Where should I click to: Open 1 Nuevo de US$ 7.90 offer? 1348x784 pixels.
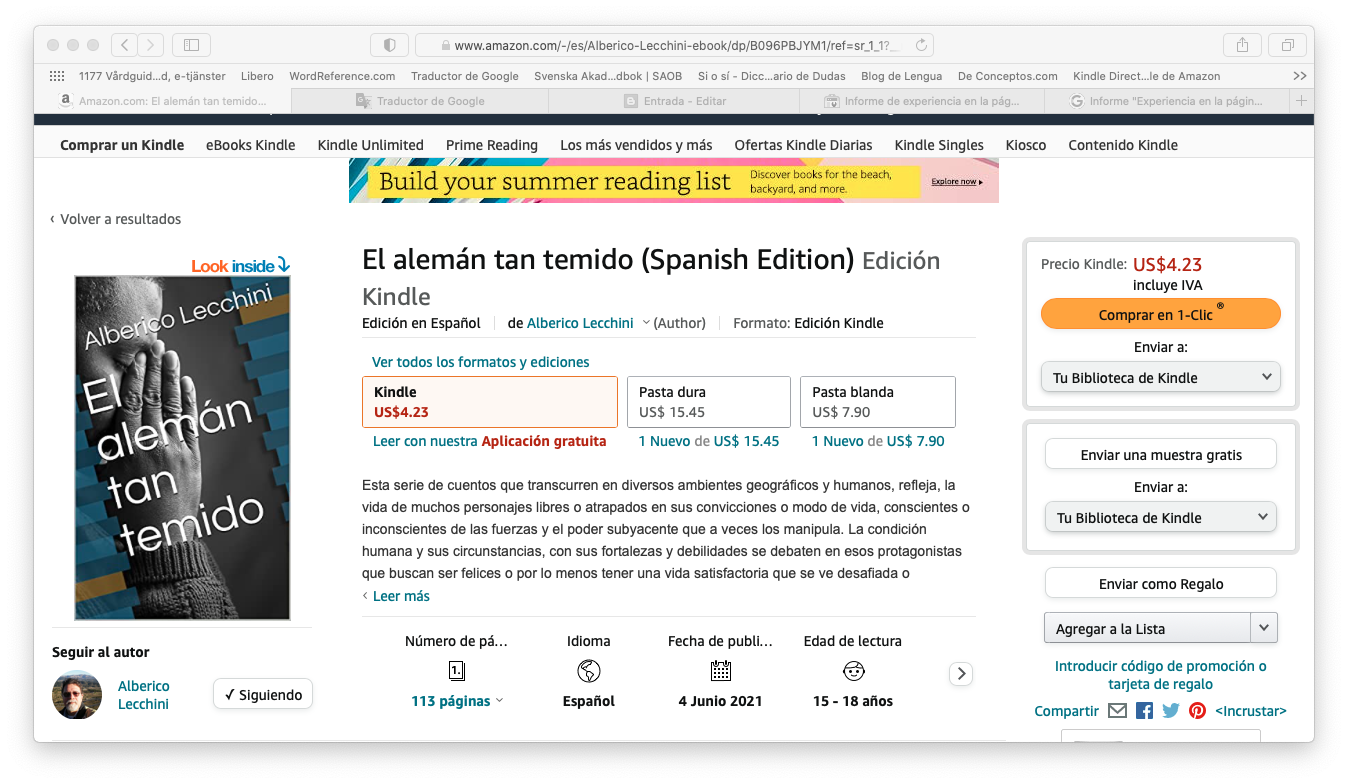[878, 441]
